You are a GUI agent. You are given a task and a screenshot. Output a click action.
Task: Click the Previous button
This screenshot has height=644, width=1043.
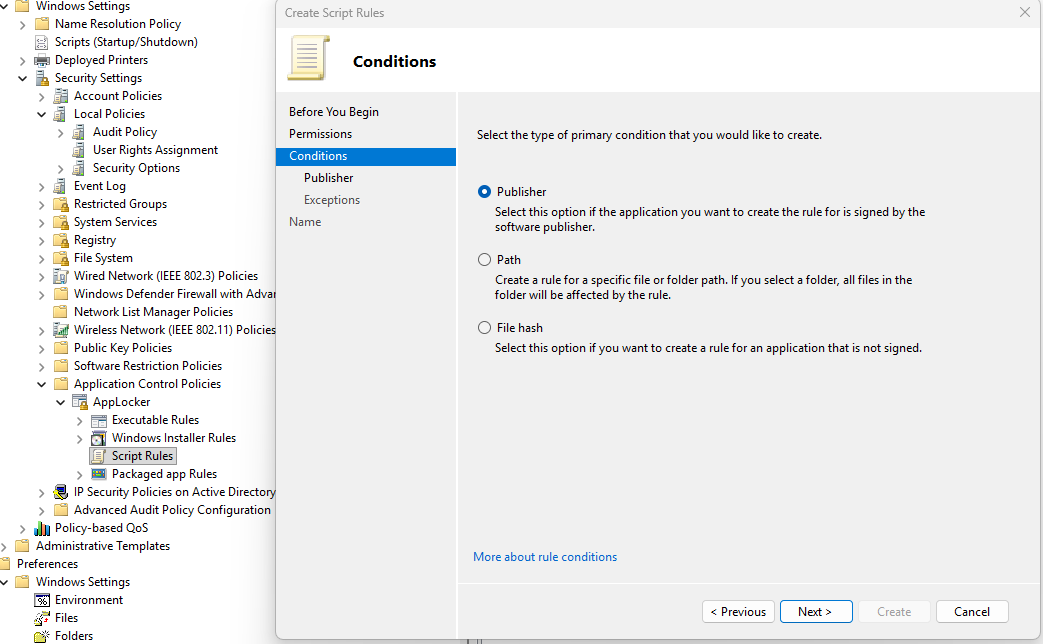click(738, 611)
